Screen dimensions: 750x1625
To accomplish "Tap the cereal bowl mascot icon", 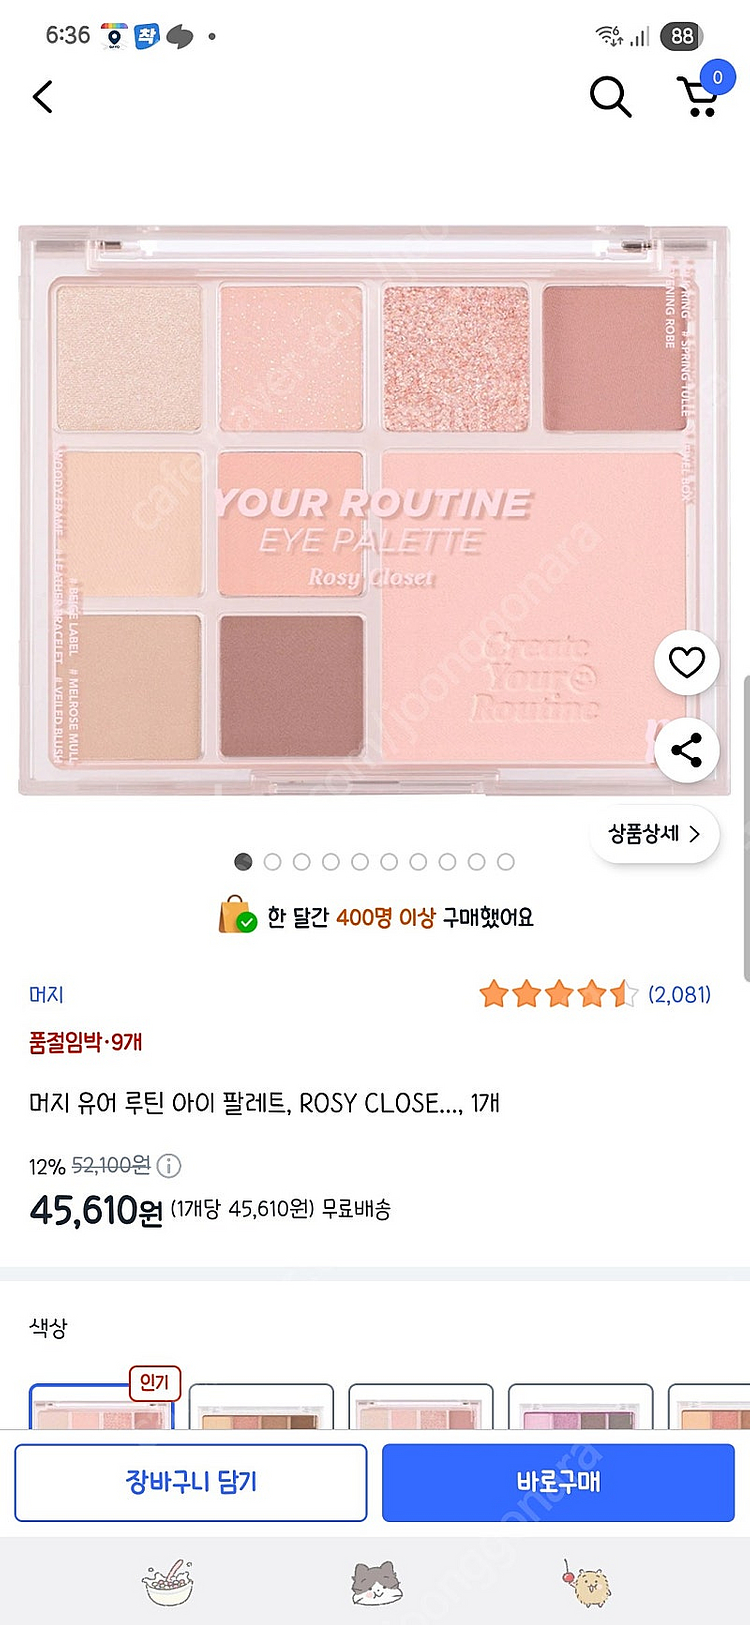I will 168,1583.
